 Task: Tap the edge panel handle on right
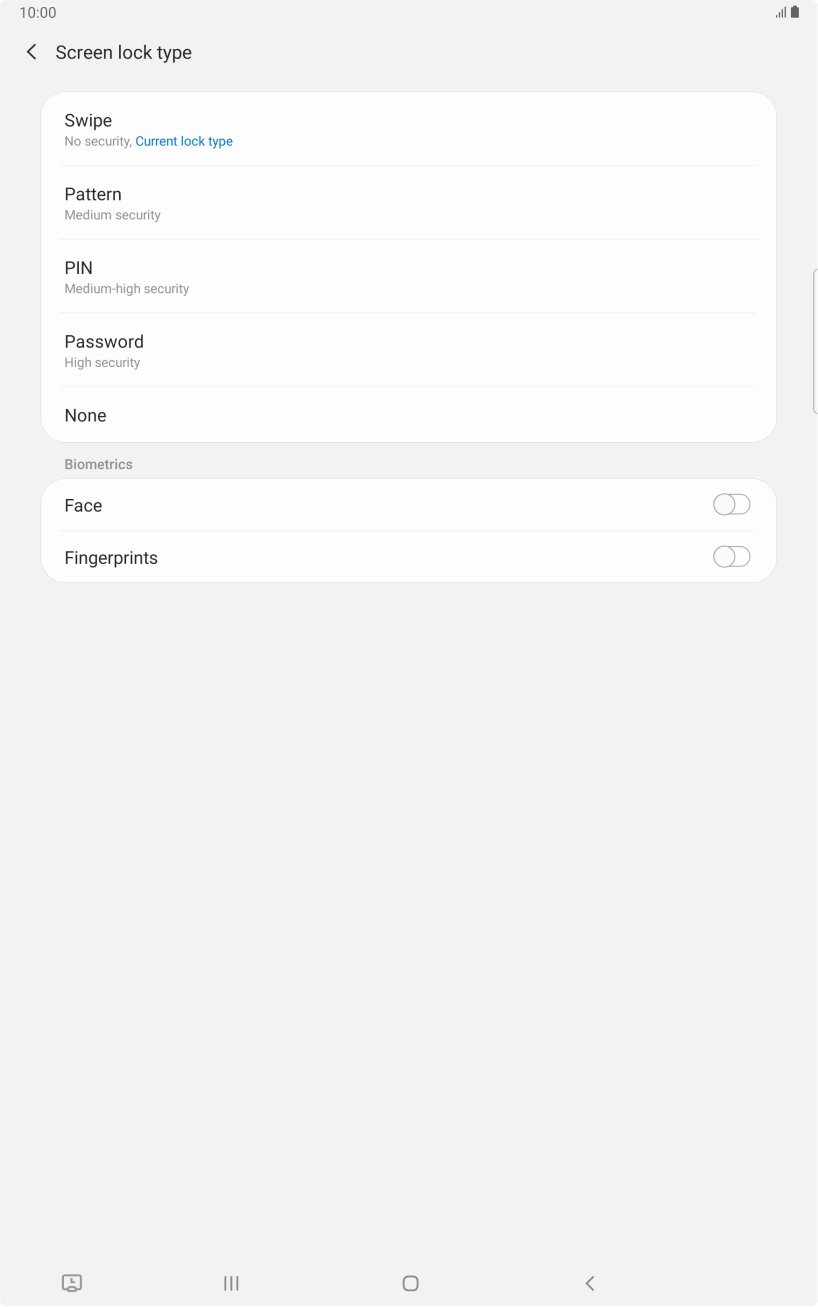tap(814, 340)
